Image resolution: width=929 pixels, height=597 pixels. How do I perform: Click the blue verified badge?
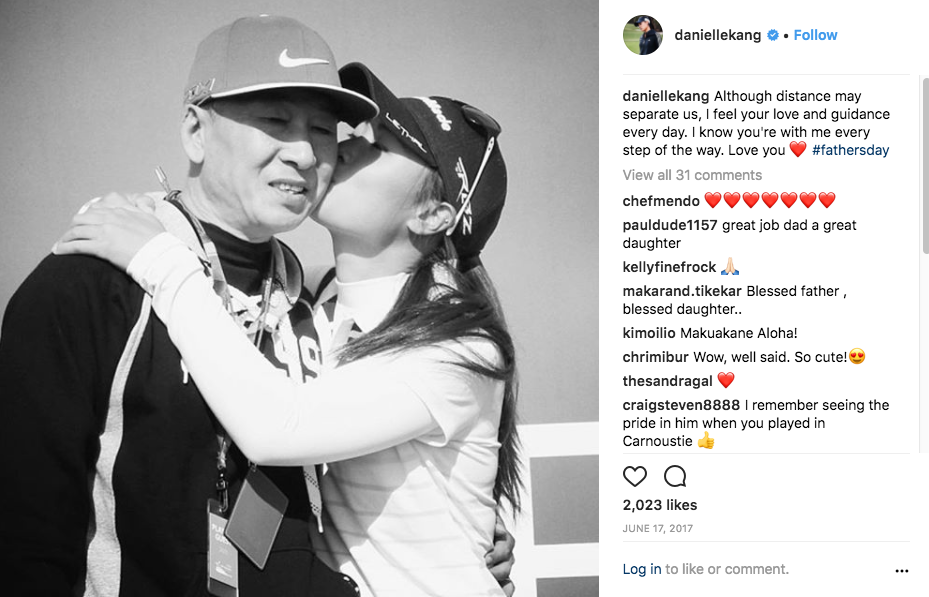coord(773,35)
